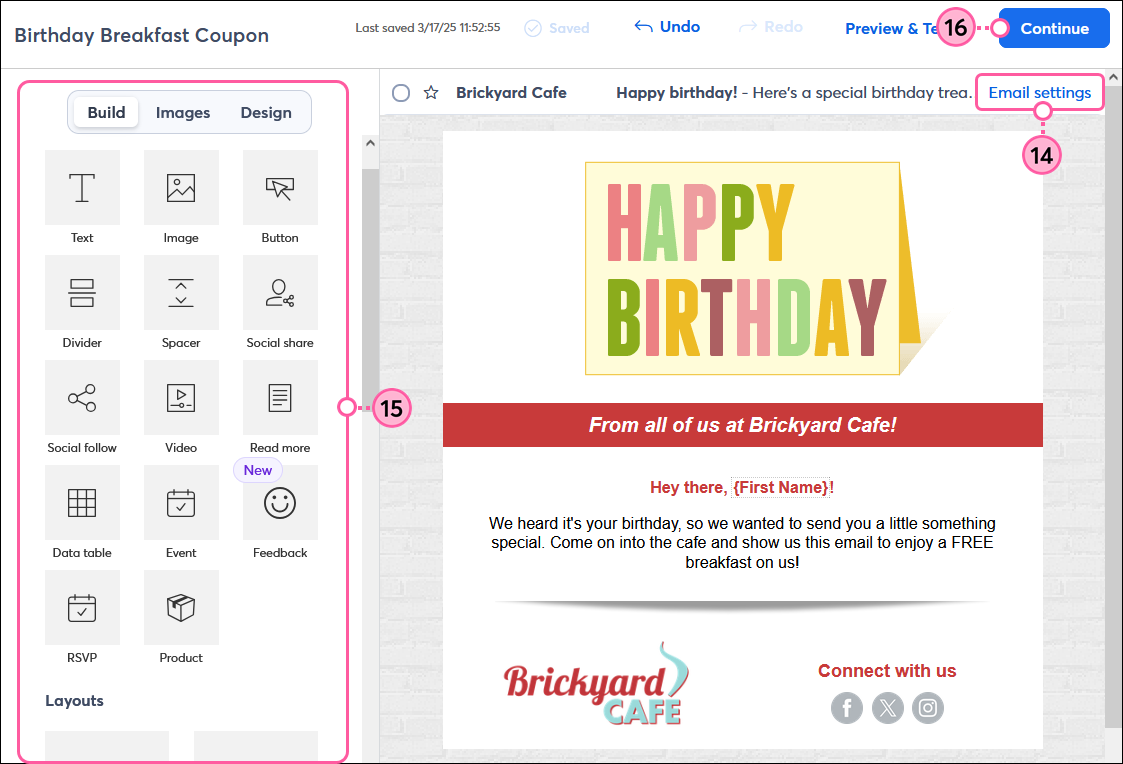The image size is (1123, 764).
Task: Click the Layouts section heading
Action: coord(74,701)
